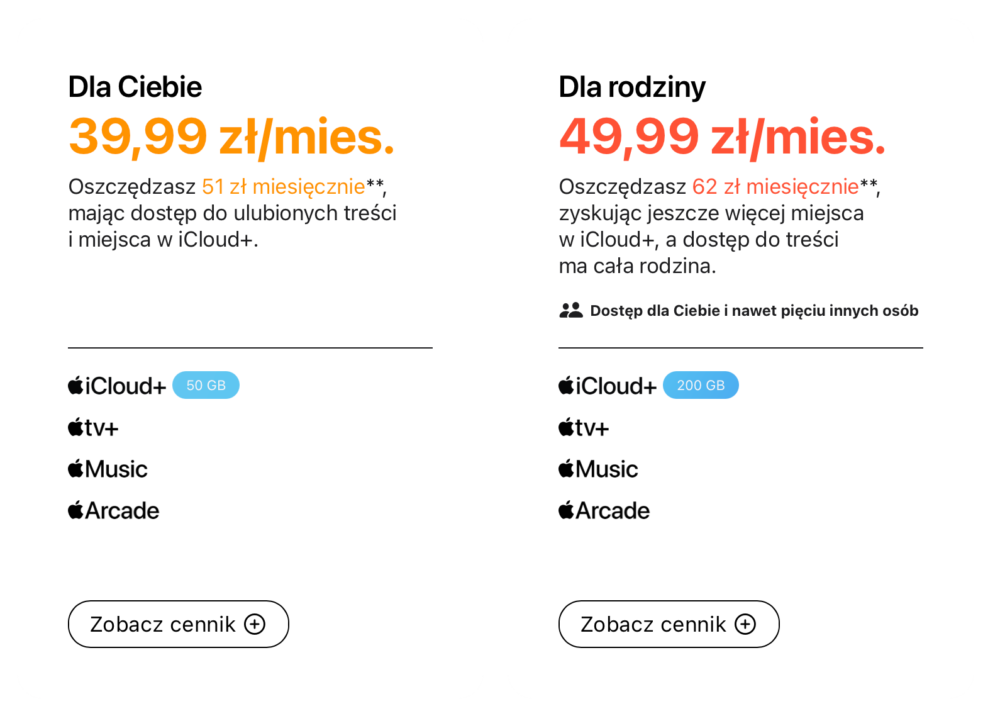Click Apple Music logo in Dla Ciebie plan
Viewport: 1000px width, 721px height.
click(108, 469)
